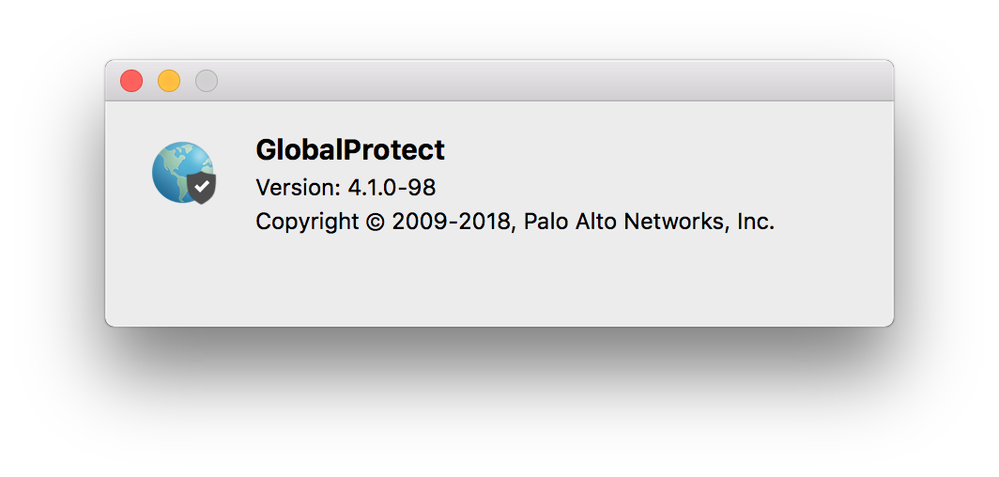999x477 pixels.
Task: Click the grayed-out zoom button
Action: 206,81
